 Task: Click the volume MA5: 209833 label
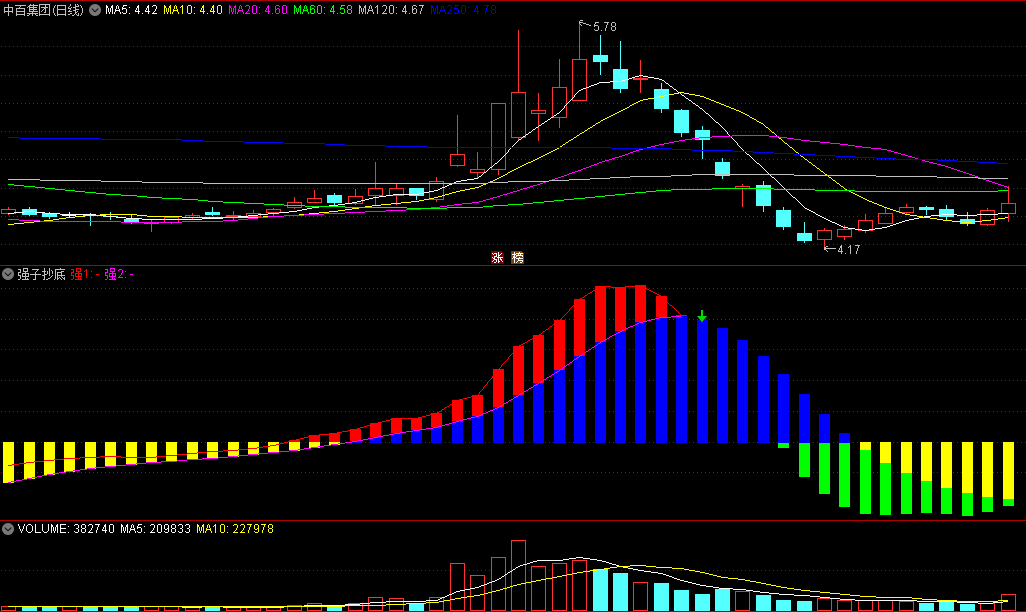coord(155,529)
